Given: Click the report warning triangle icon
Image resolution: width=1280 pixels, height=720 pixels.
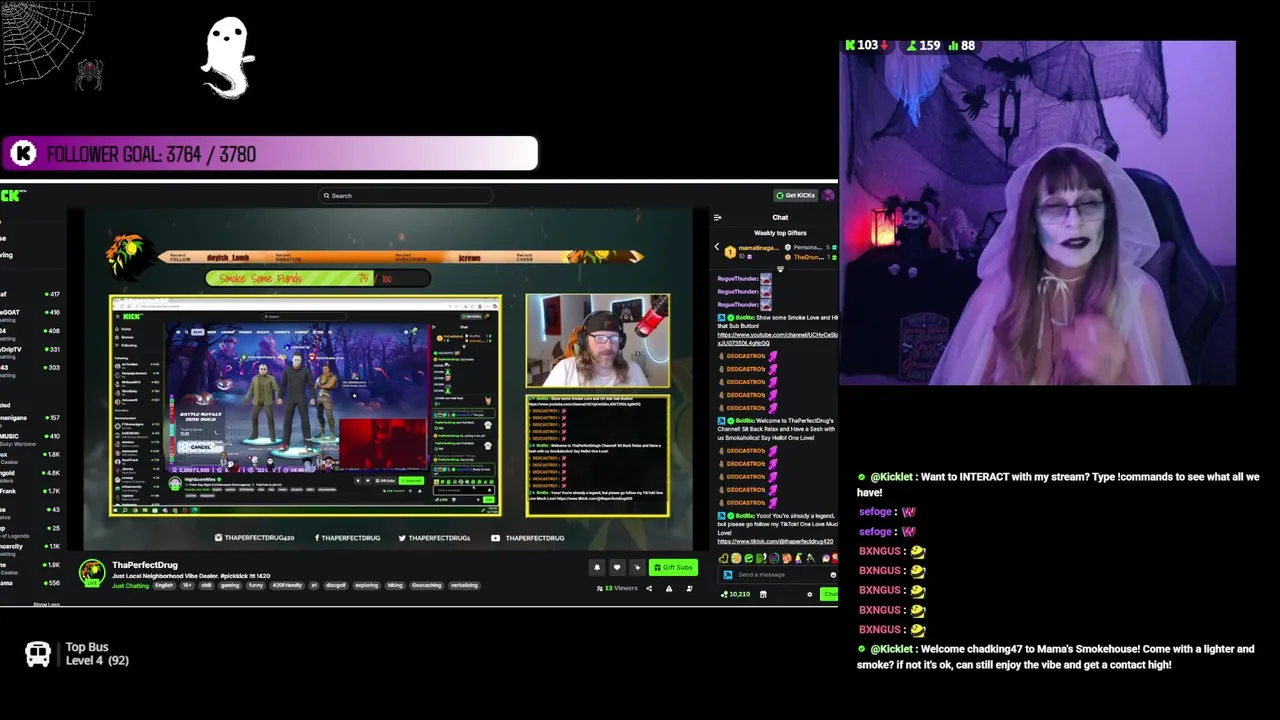Looking at the screenshot, I should [x=669, y=589].
